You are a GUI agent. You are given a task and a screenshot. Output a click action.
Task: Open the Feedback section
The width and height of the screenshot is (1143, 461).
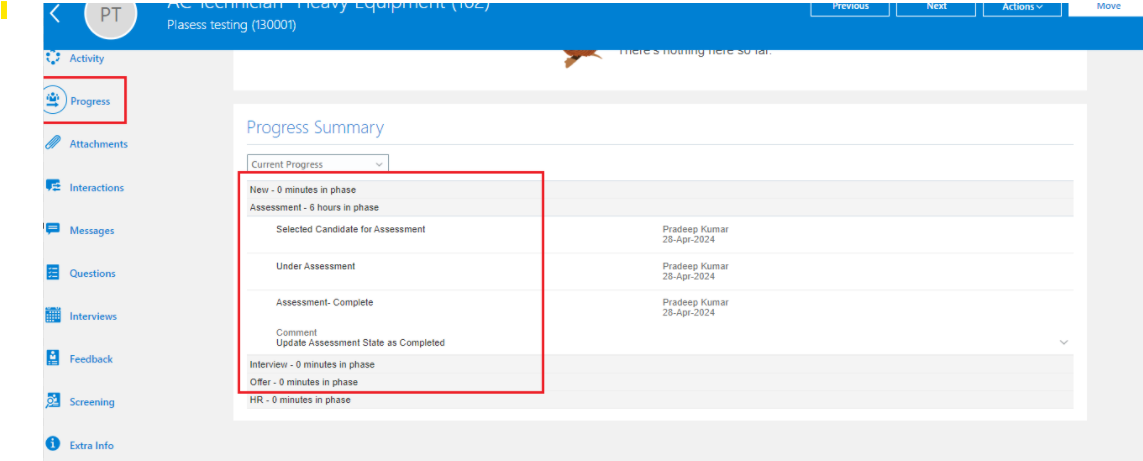91,359
